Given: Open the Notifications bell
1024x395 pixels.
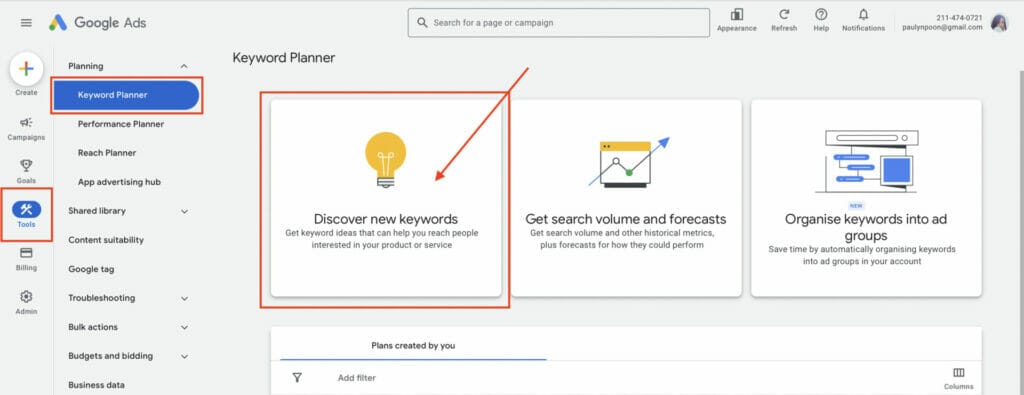Looking at the screenshot, I should point(863,14).
